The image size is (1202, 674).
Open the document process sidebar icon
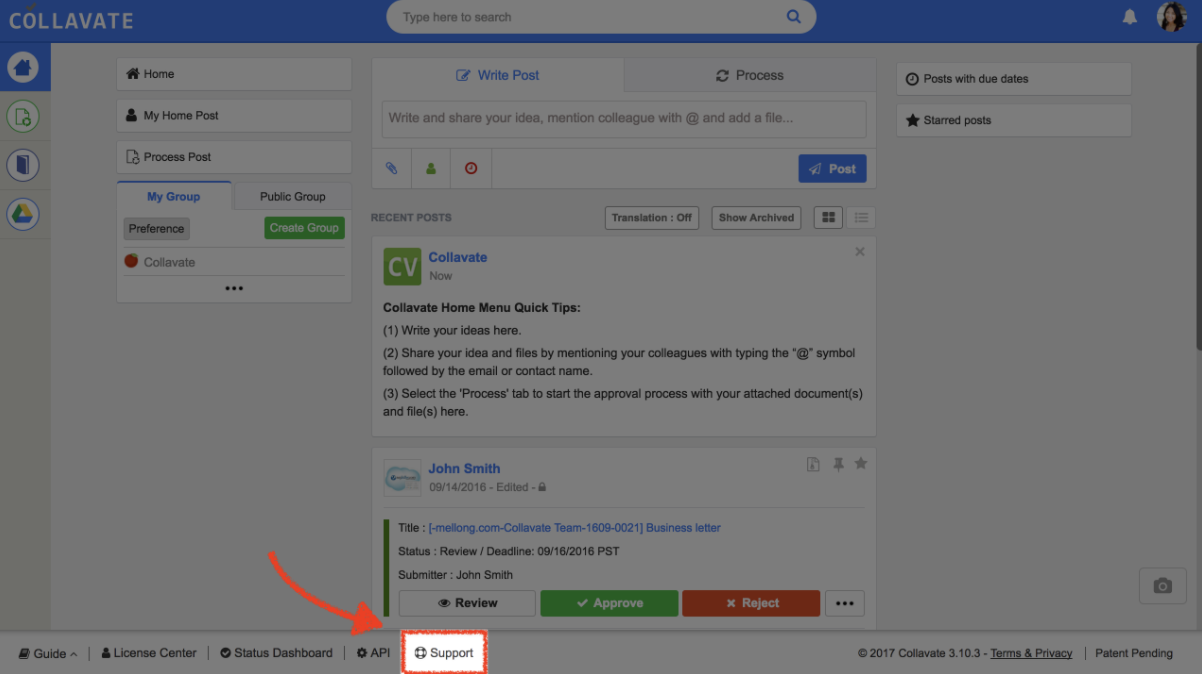point(24,116)
